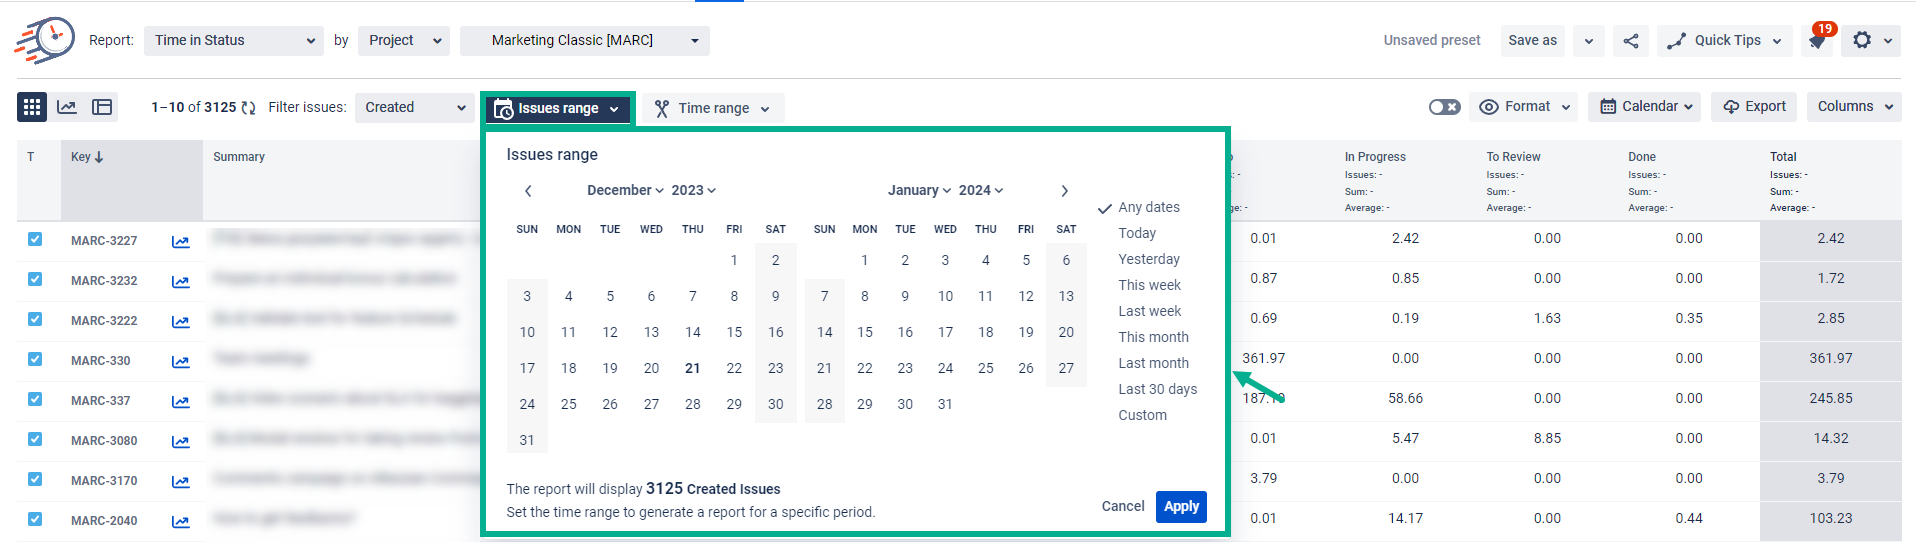Pick December 21 in the calendar
Viewport: 1916px width, 542px height.
692,368
